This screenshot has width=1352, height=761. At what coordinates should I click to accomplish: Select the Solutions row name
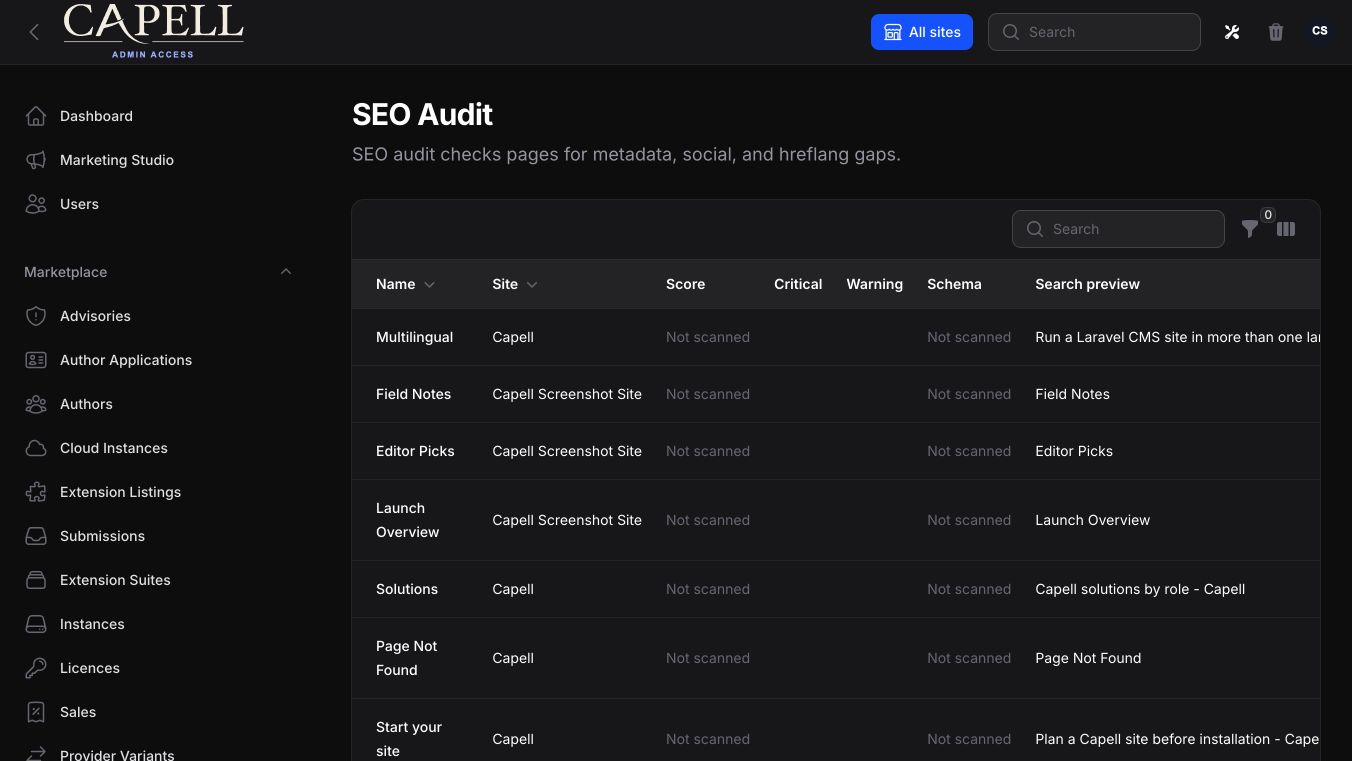click(407, 589)
